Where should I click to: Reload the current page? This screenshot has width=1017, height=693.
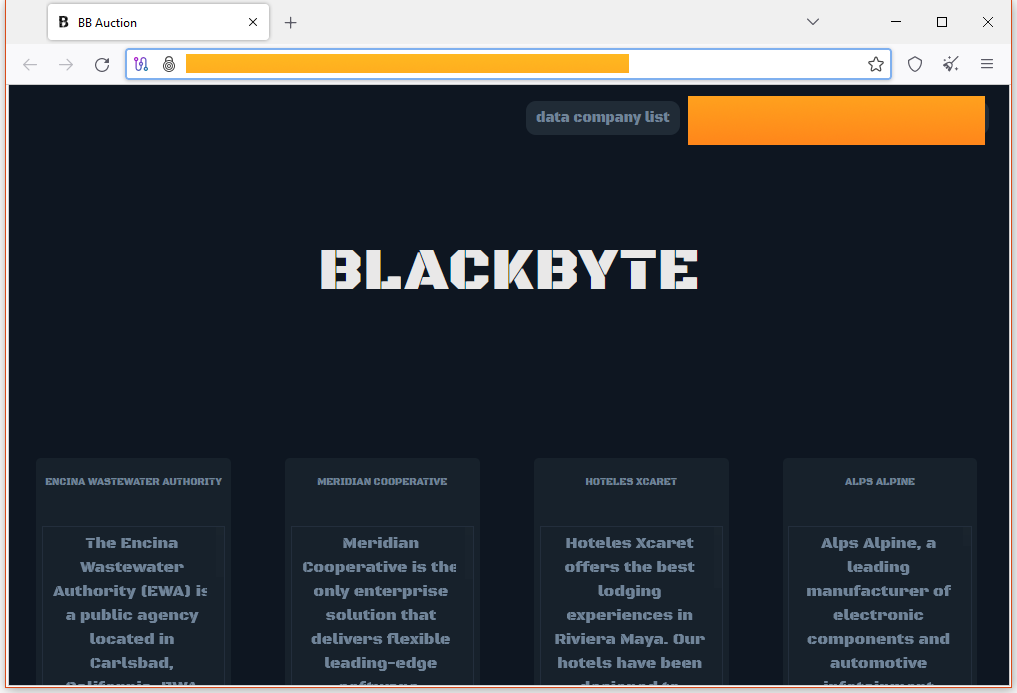coord(101,63)
